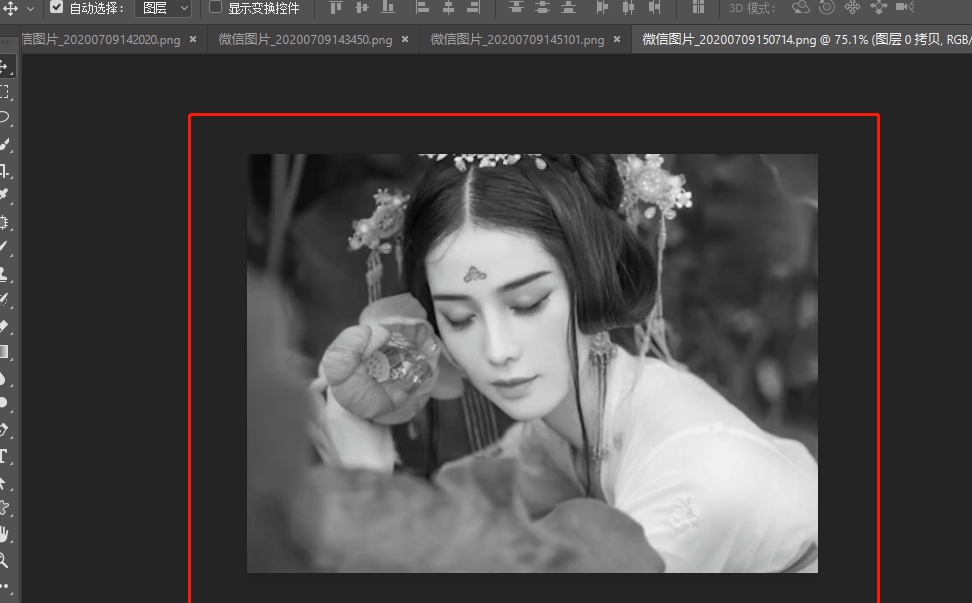This screenshot has height=603, width=972.
Task: Select the Gradient tool
Action: click(x=4, y=351)
